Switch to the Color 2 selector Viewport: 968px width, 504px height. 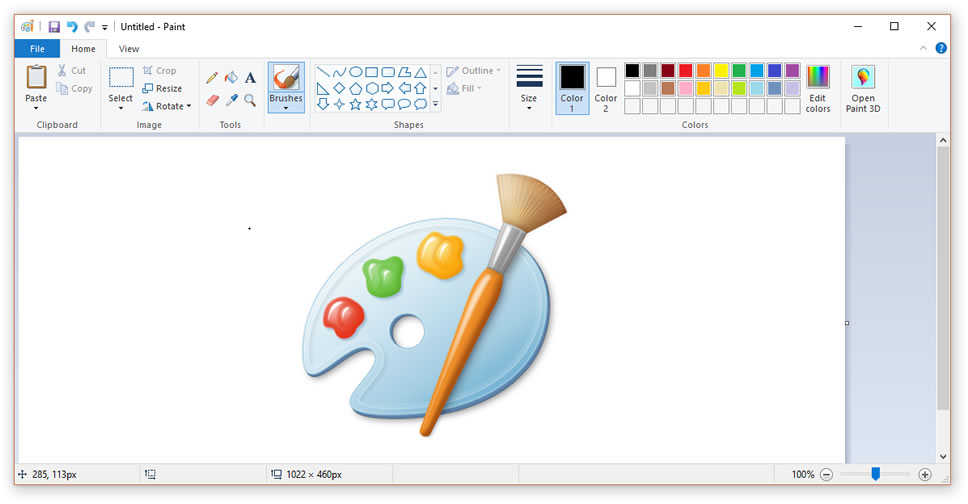tap(606, 87)
